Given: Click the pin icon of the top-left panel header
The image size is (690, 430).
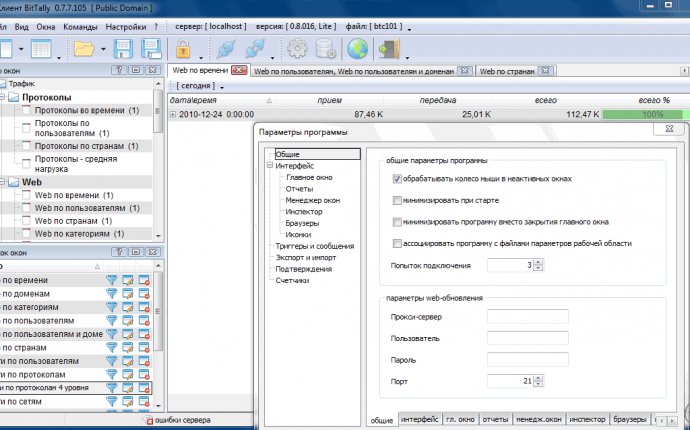Looking at the screenshot, I should coord(119,70).
